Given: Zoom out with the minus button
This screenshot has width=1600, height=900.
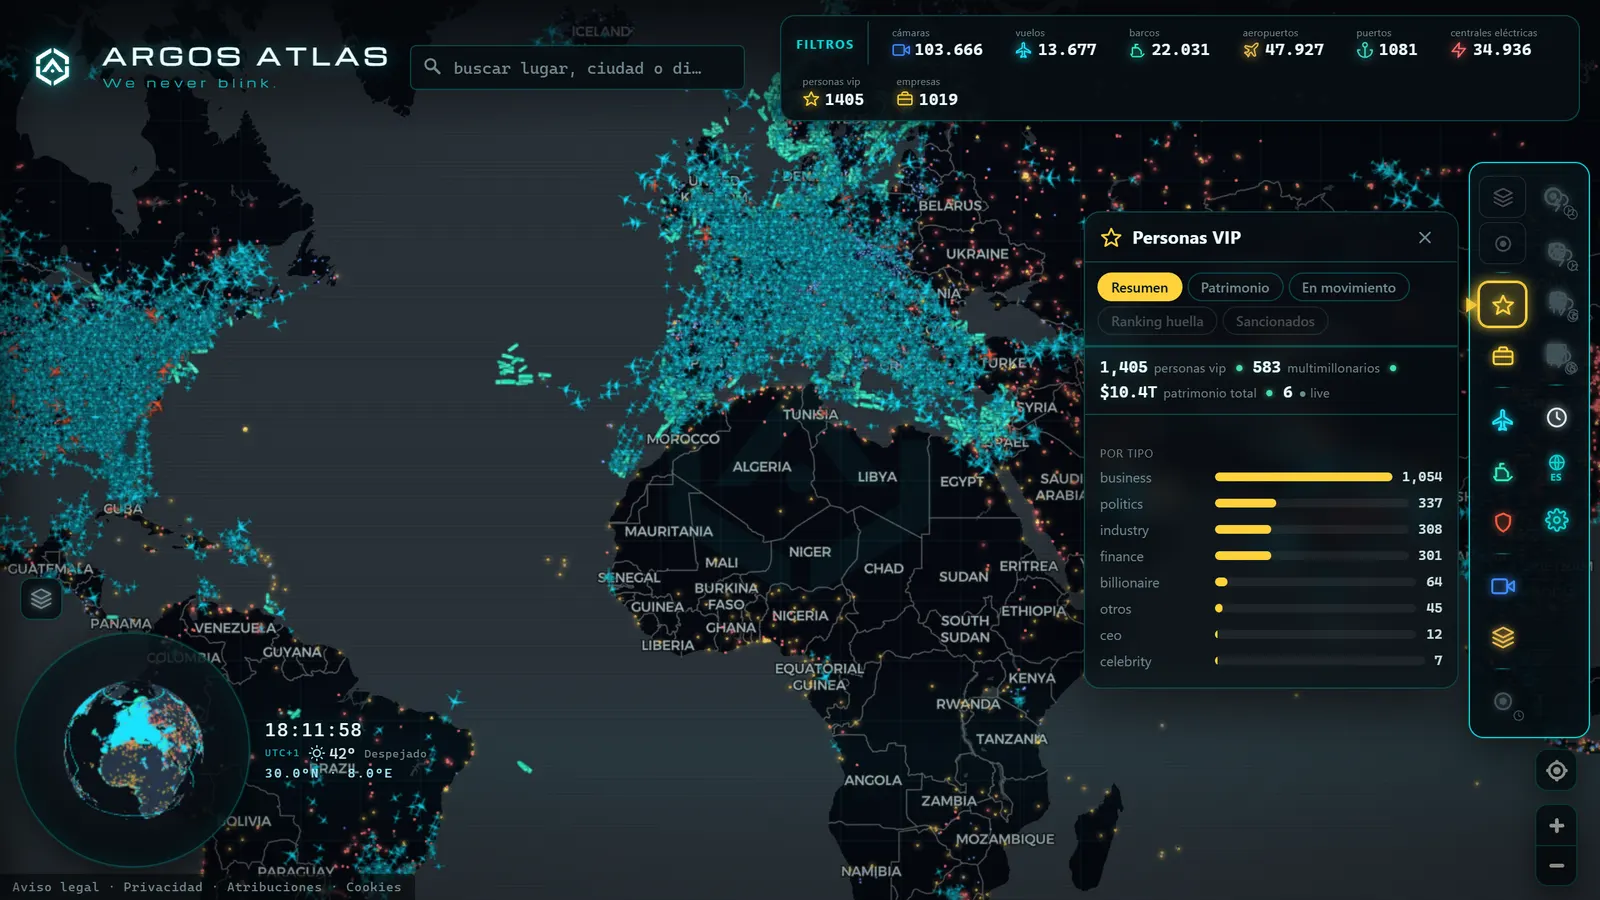Looking at the screenshot, I should (1556, 866).
